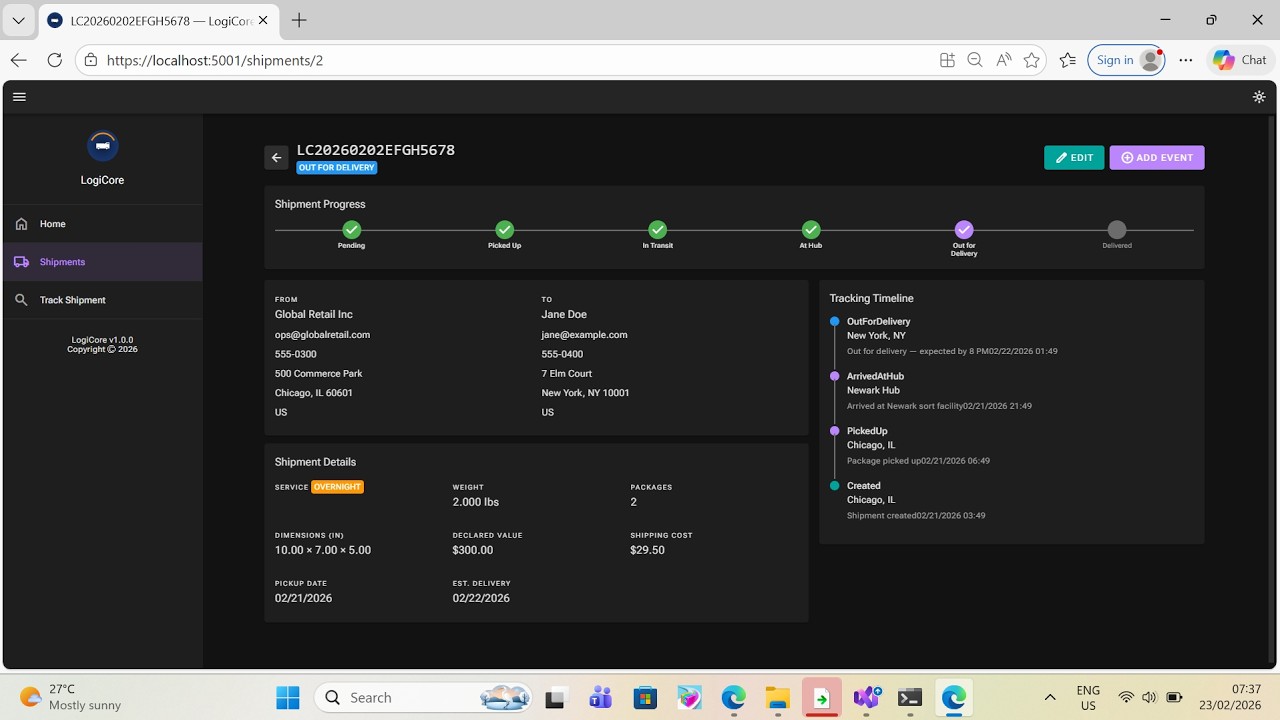
Task: Click the Out For Delivery status badge
Action: (x=337, y=168)
